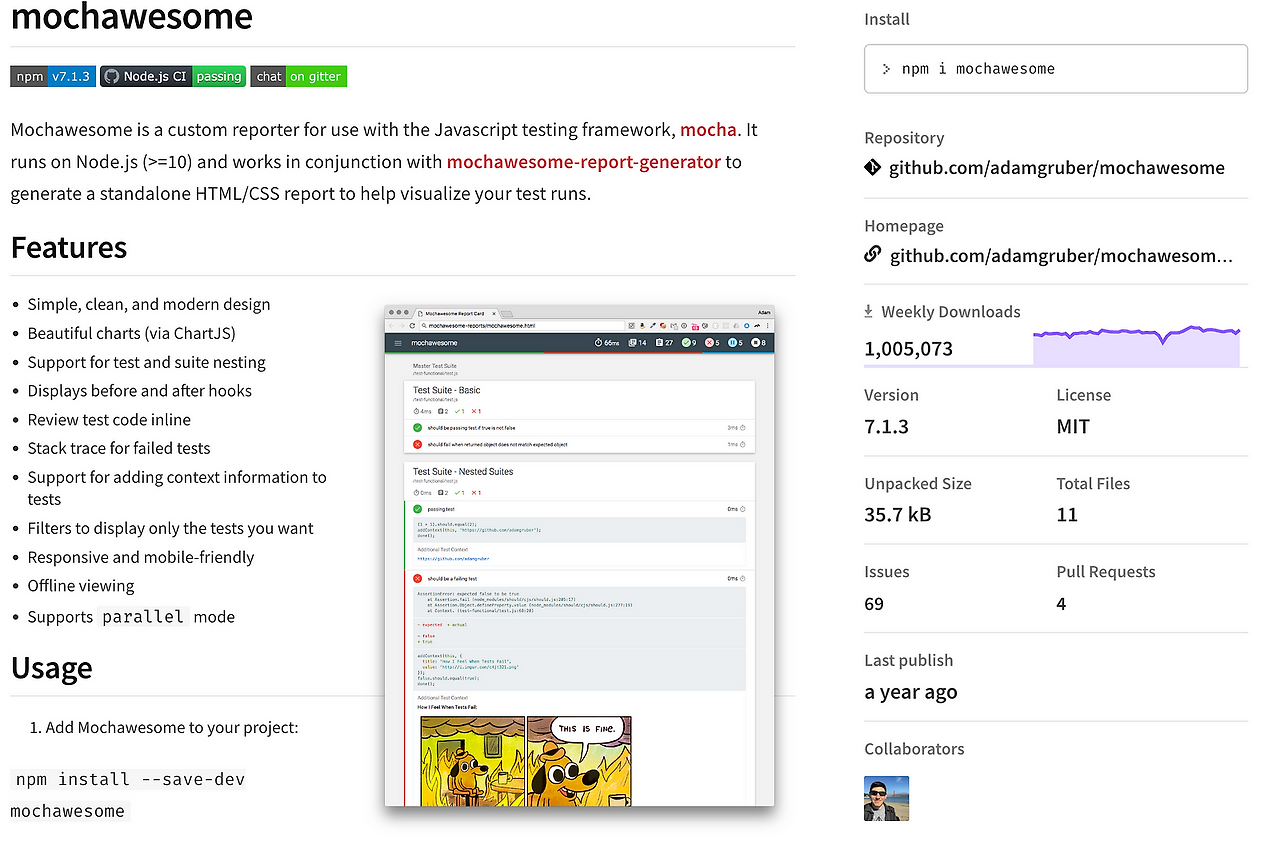1280x841 pixels.
Task: Click the 'npm install --save-dev mochawesome' code
Action: click(x=128, y=795)
